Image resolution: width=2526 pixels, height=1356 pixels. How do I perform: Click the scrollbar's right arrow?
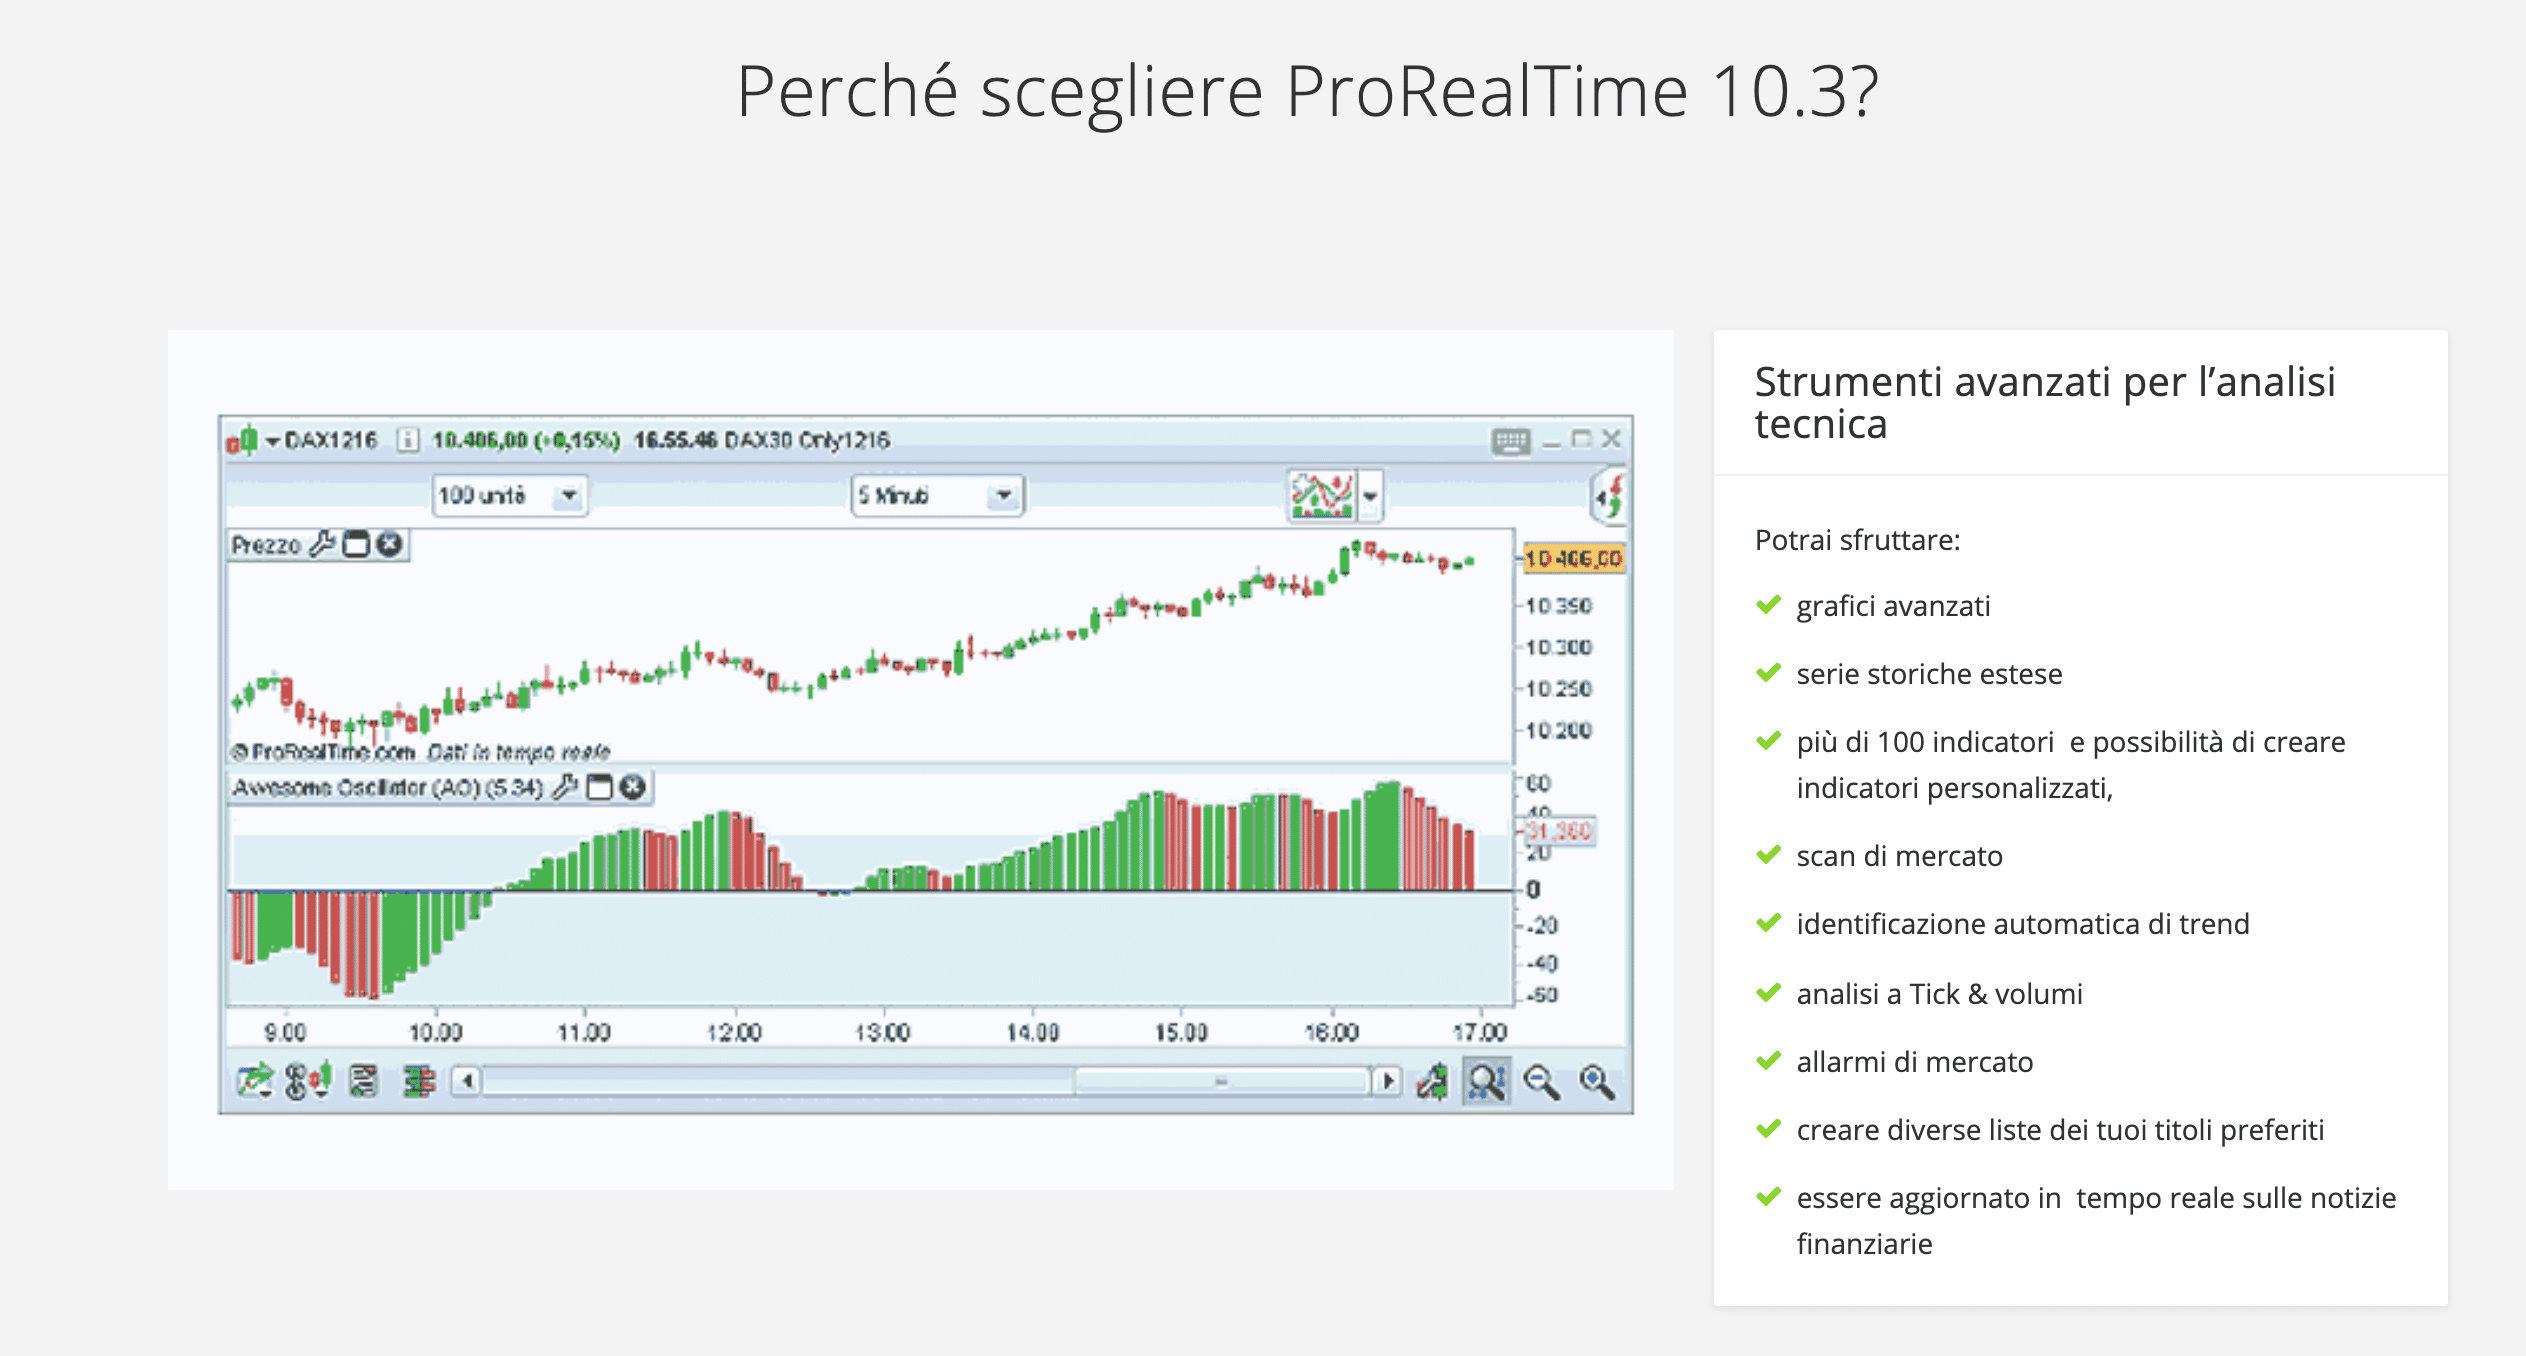pyautogui.click(x=1386, y=1081)
